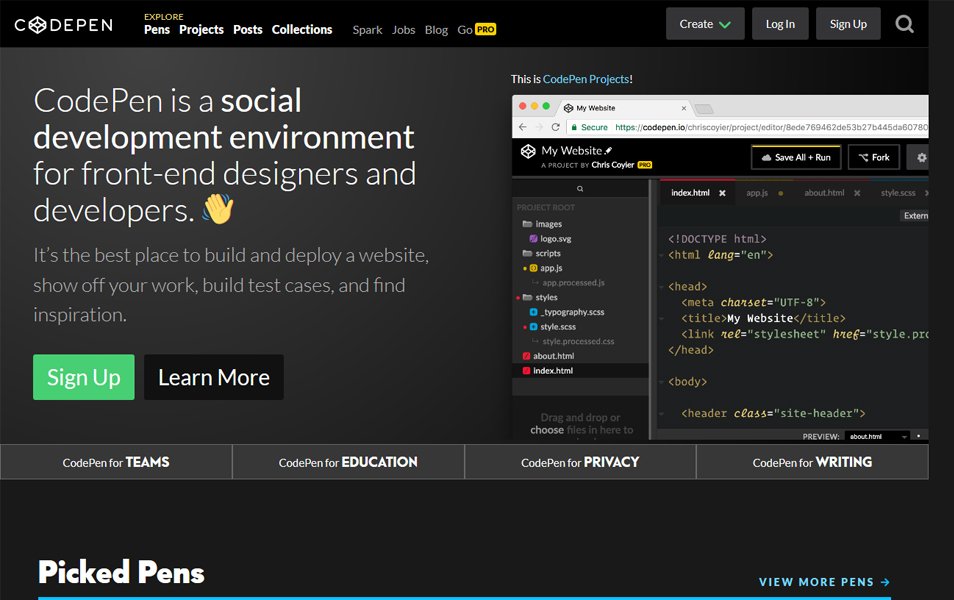Click the green lock Secure indicator
This screenshot has width=954, height=600.
589,127
